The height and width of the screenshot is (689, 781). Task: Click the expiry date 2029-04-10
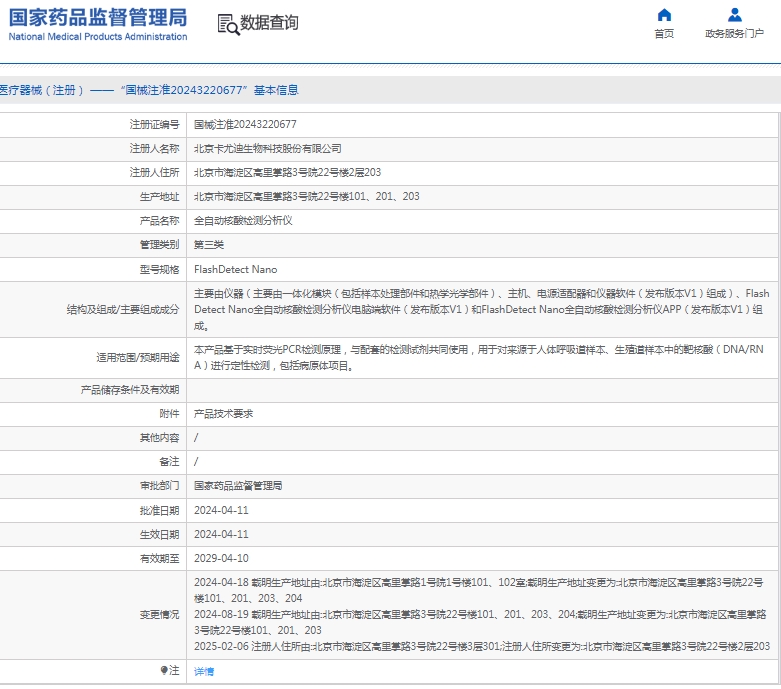pyautogui.click(x=221, y=558)
